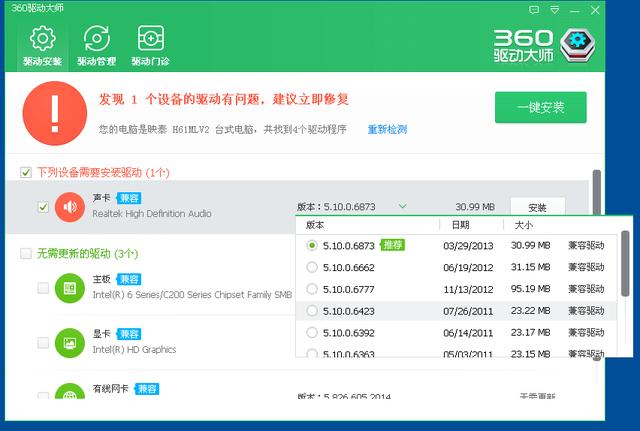The image size is (640, 431).
Task: Open the title bar dropdown menu icon
Action: 554,10
